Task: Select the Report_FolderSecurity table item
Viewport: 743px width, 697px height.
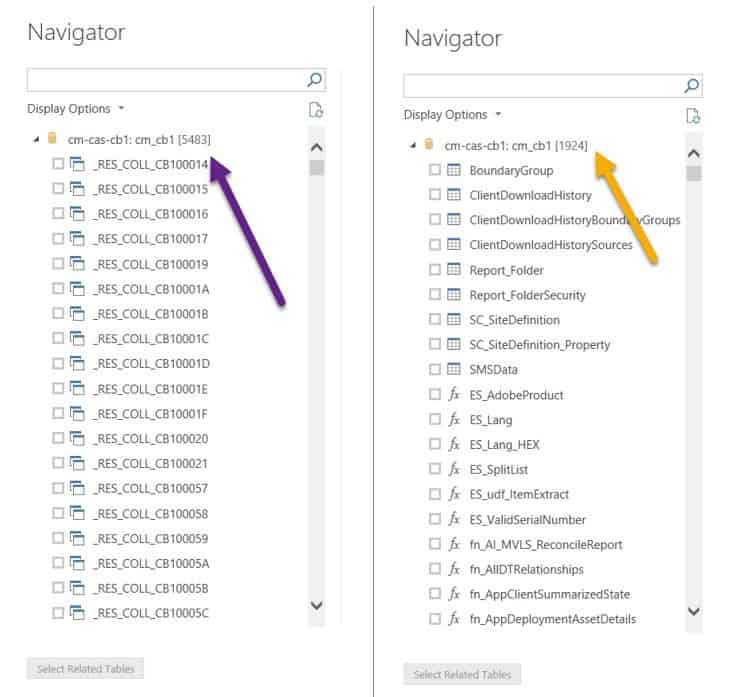Action: (x=527, y=295)
